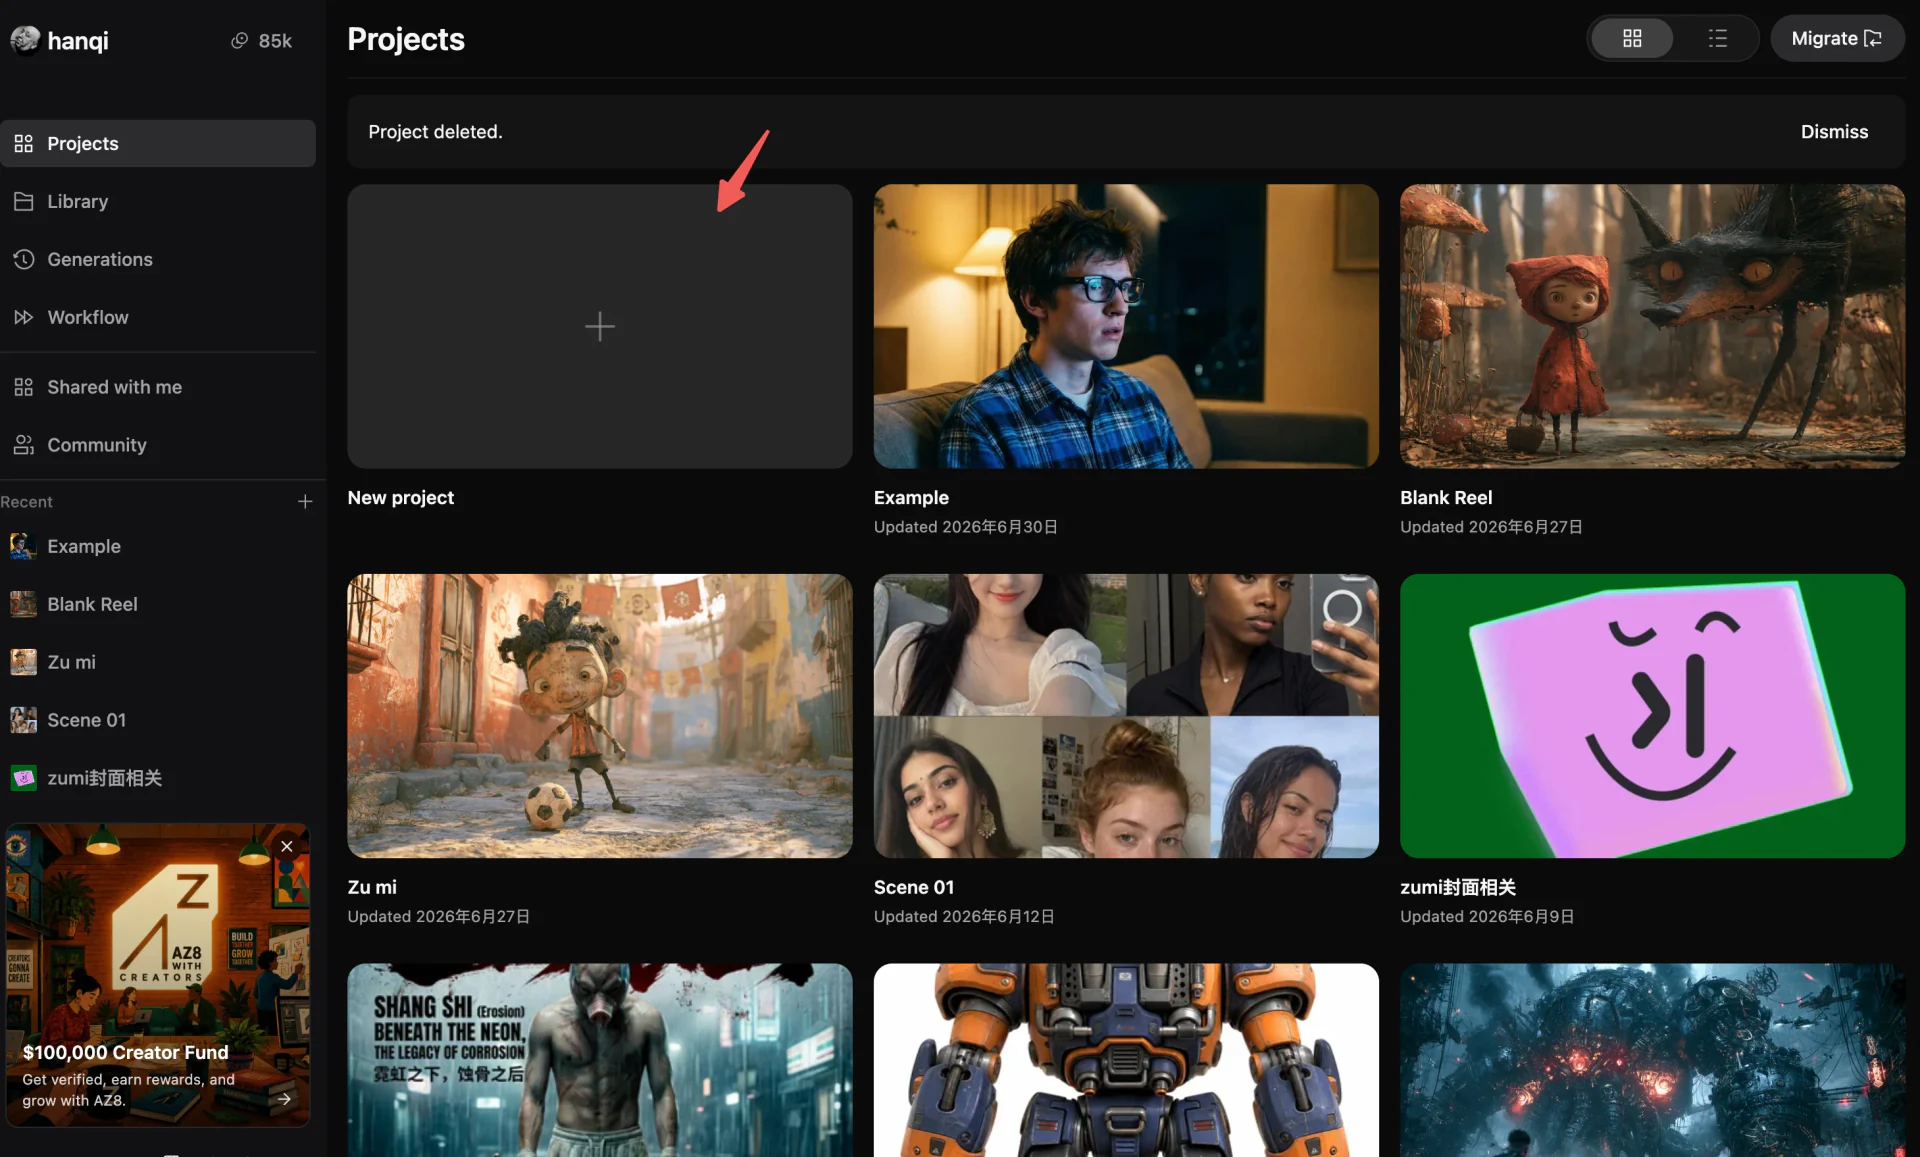1920x1157 pixels.
Task: Click 'Updated 2026年6月30日' under Example
Action: pyautogui.click(x=966, y=527)
